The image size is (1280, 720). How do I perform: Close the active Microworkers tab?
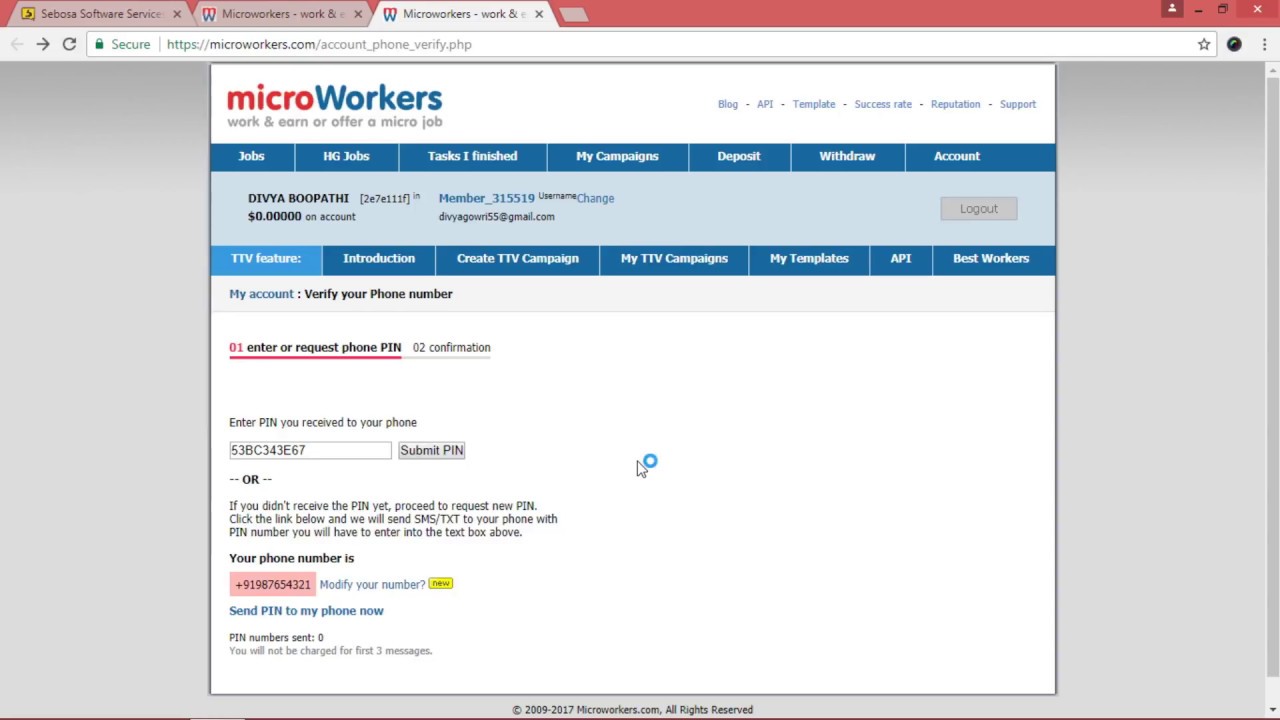(539, 14)
